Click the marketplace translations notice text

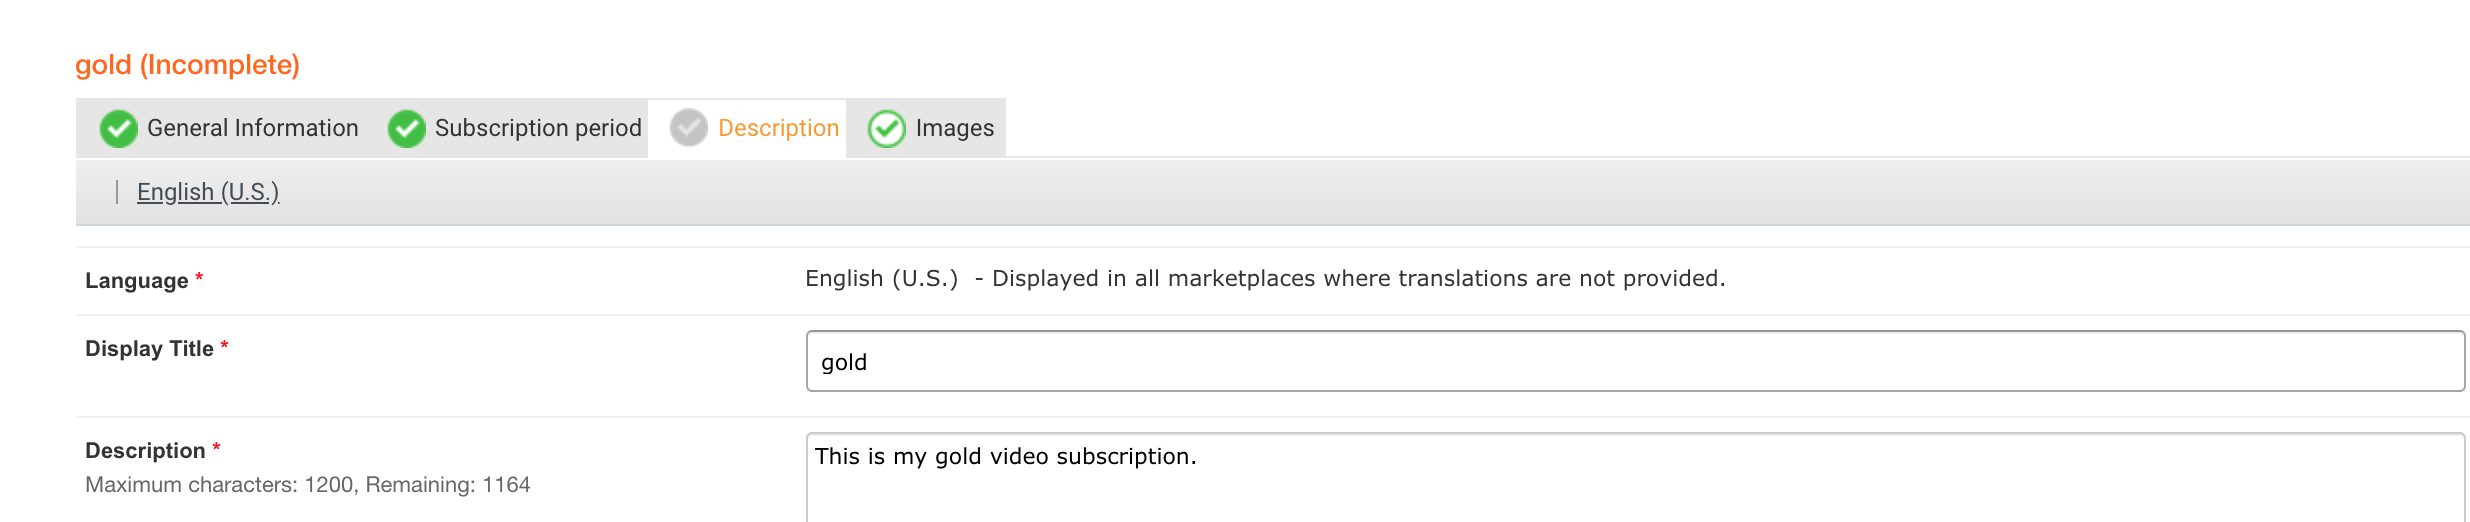point(1359,278)
